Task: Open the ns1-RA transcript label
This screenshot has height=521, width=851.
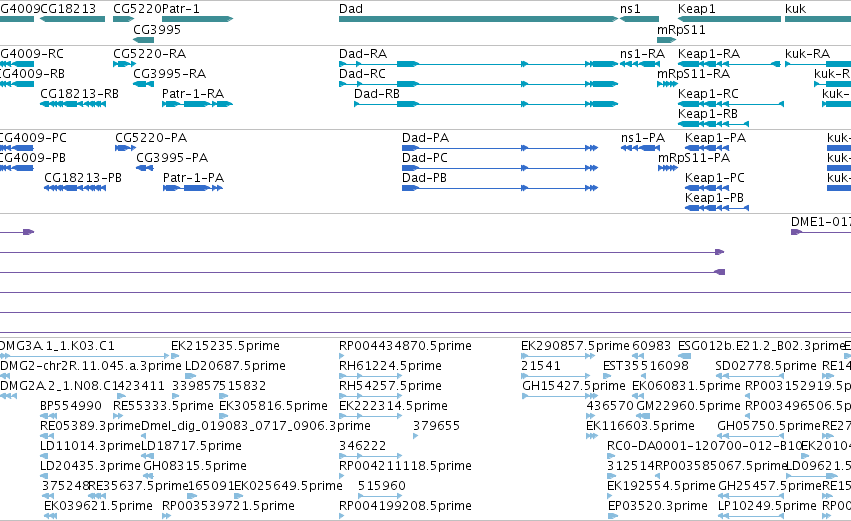Action: pos(642,54)
